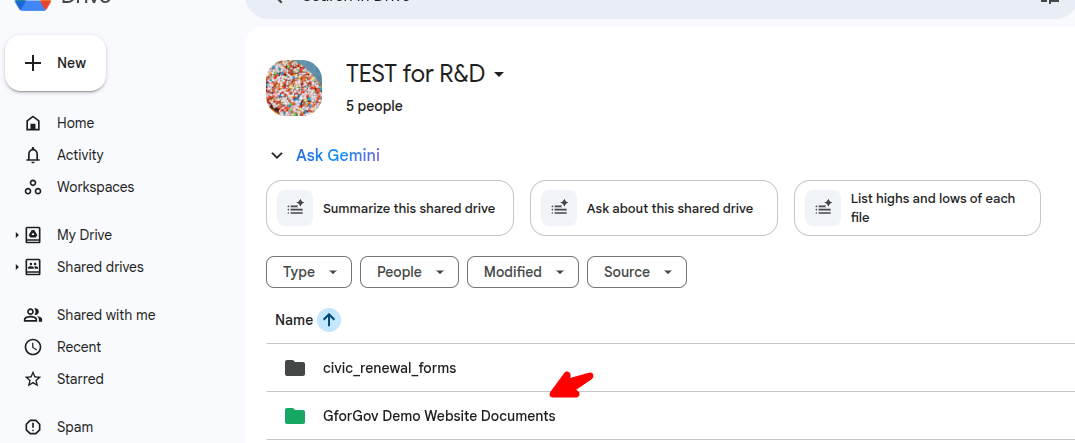Open Recent files
The height and width of the screenshot is (443, 1075).
click(79, 347)
